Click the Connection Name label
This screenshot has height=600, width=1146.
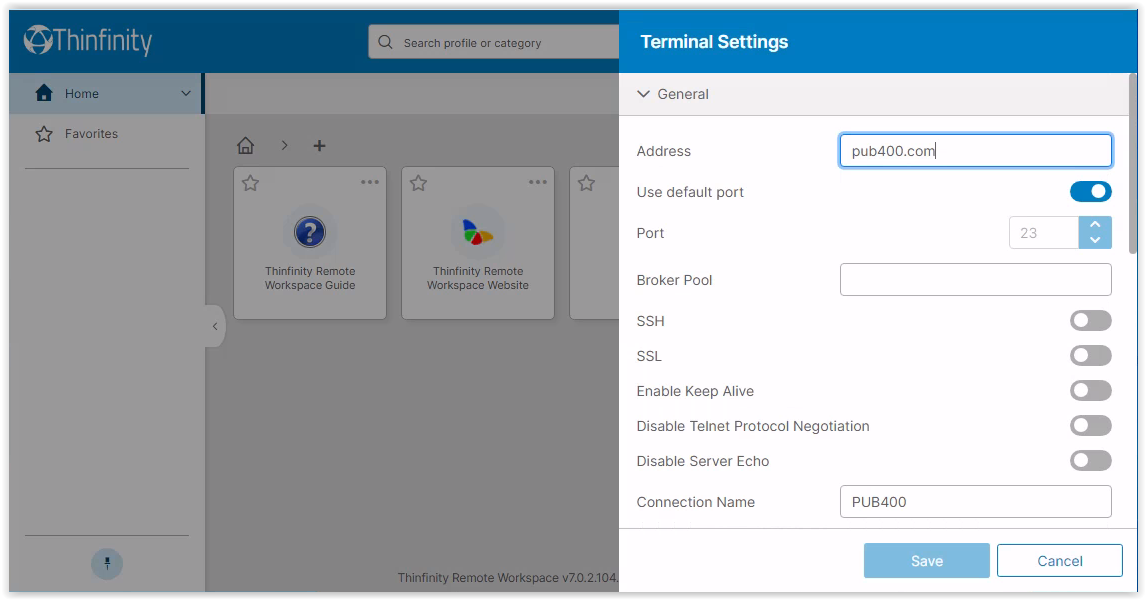(696, 502)
